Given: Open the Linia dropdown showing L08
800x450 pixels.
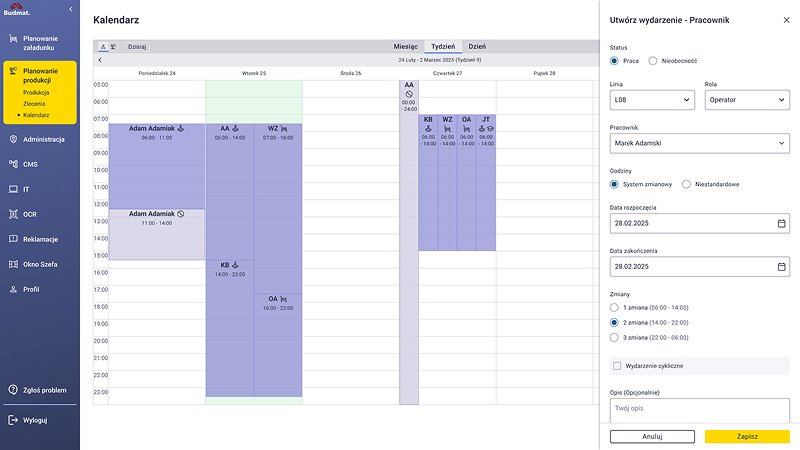Looking at the screenshot, I should coord(652,100).
